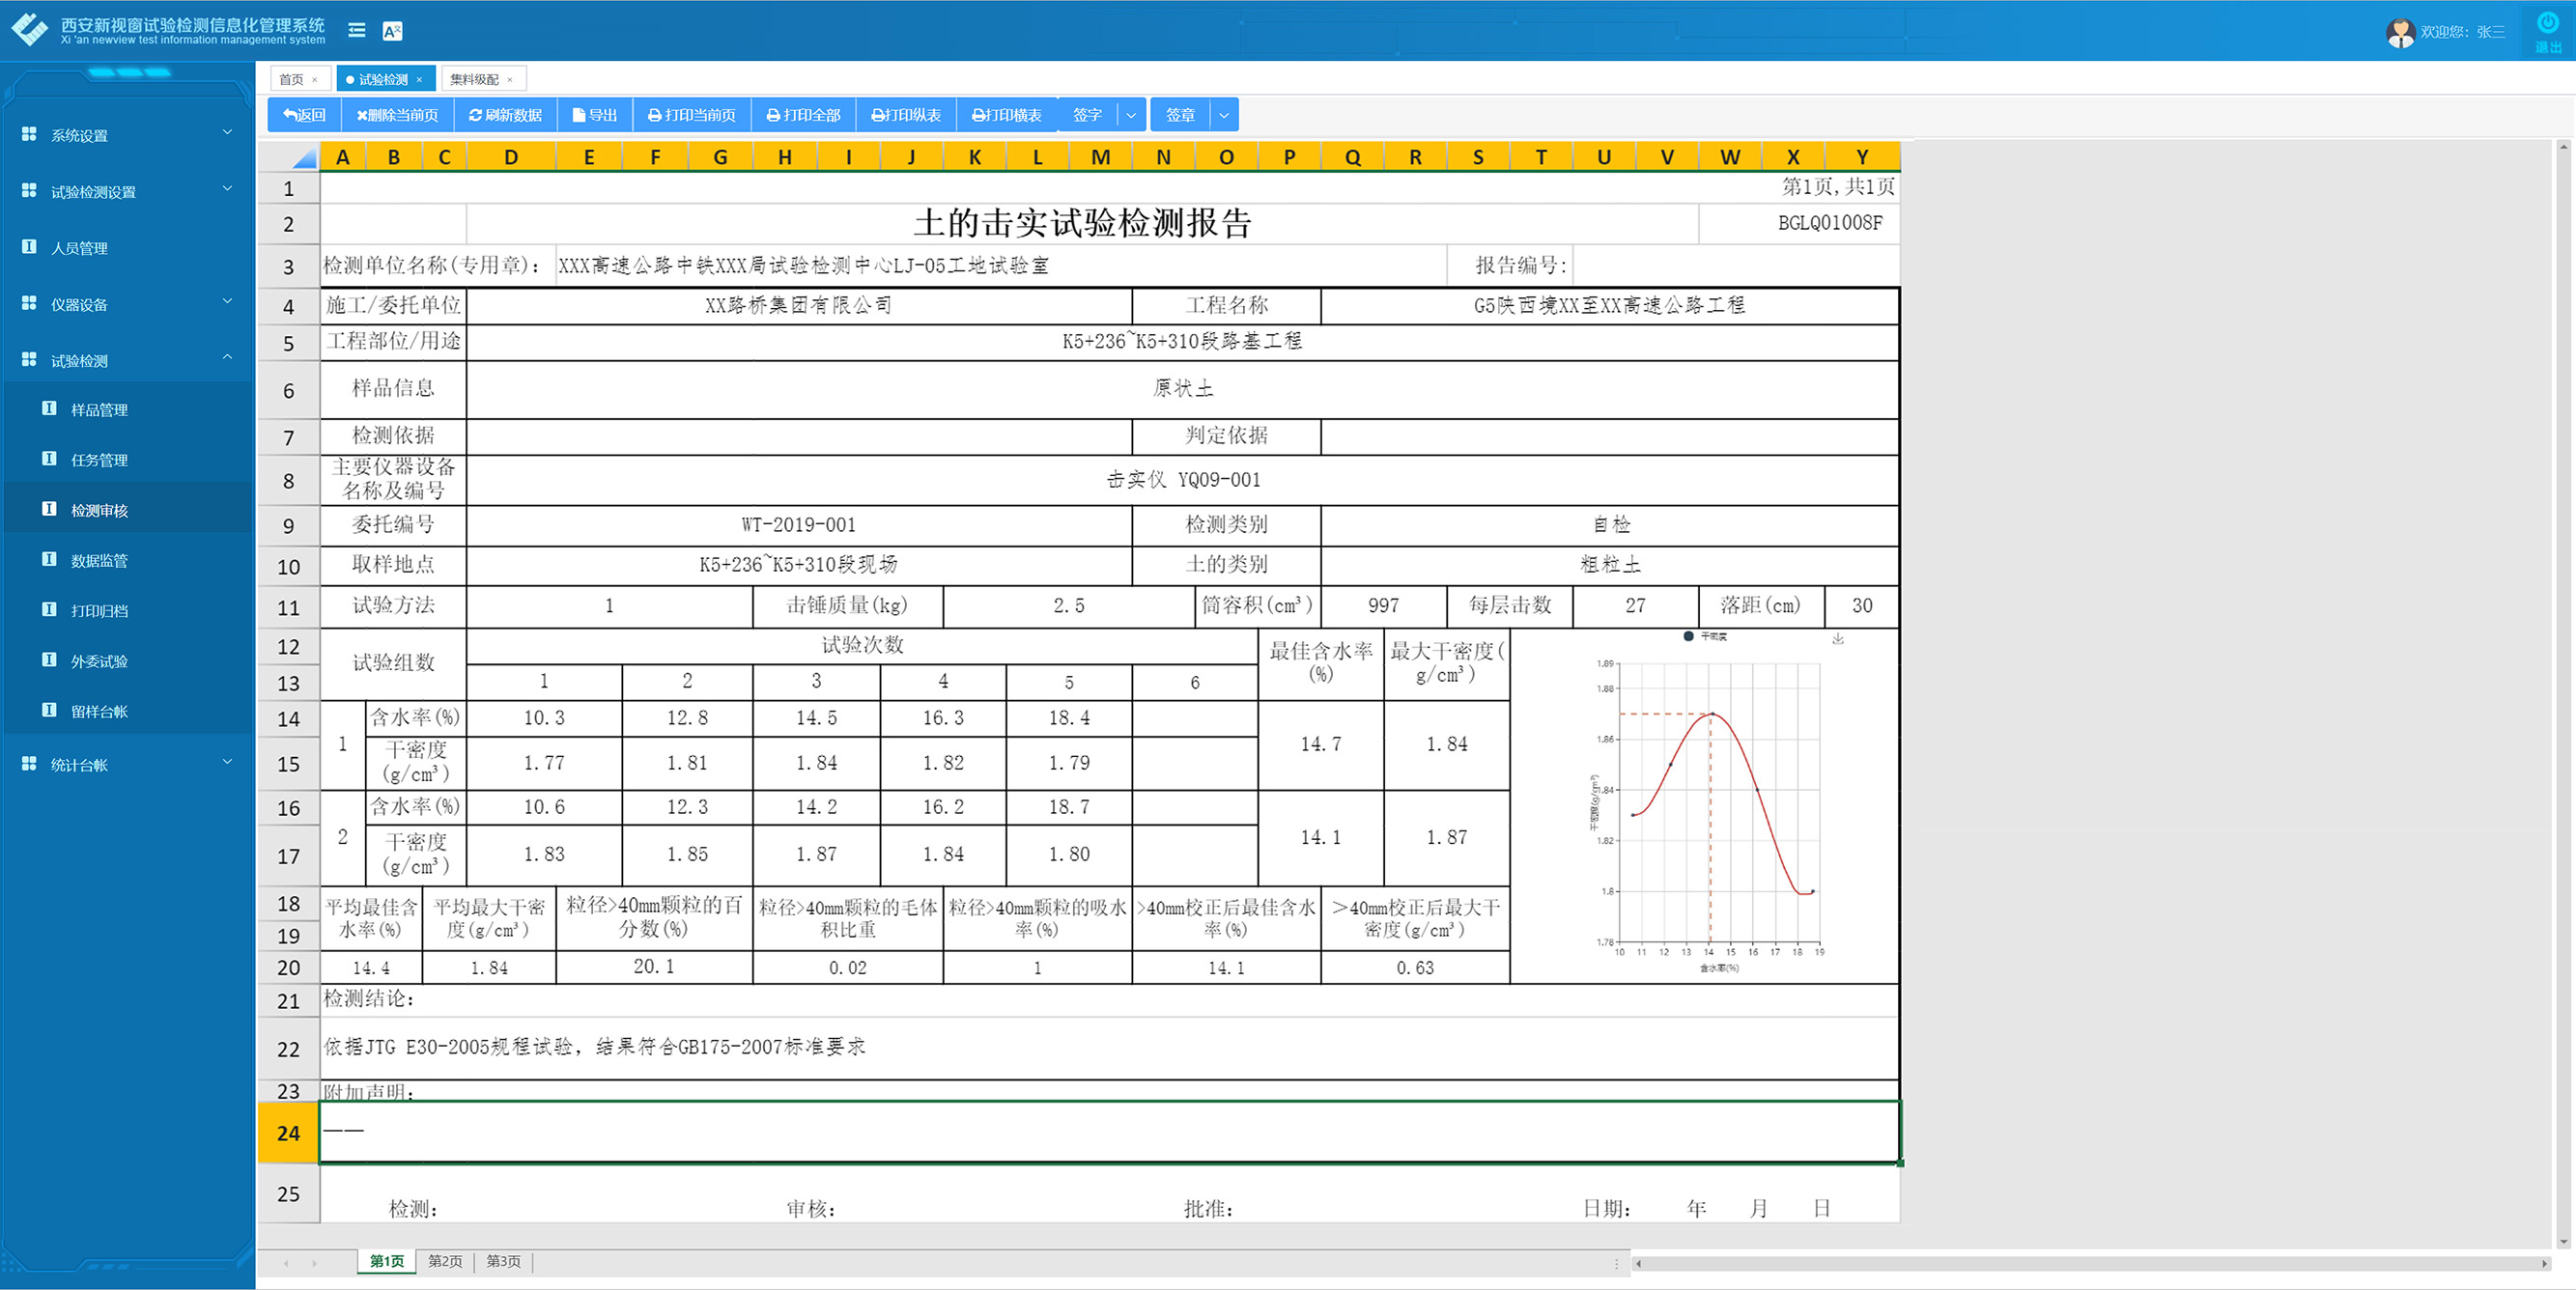The image size is (2576, 1290).
Task: Select row header 11
Action: coord(288,607)
